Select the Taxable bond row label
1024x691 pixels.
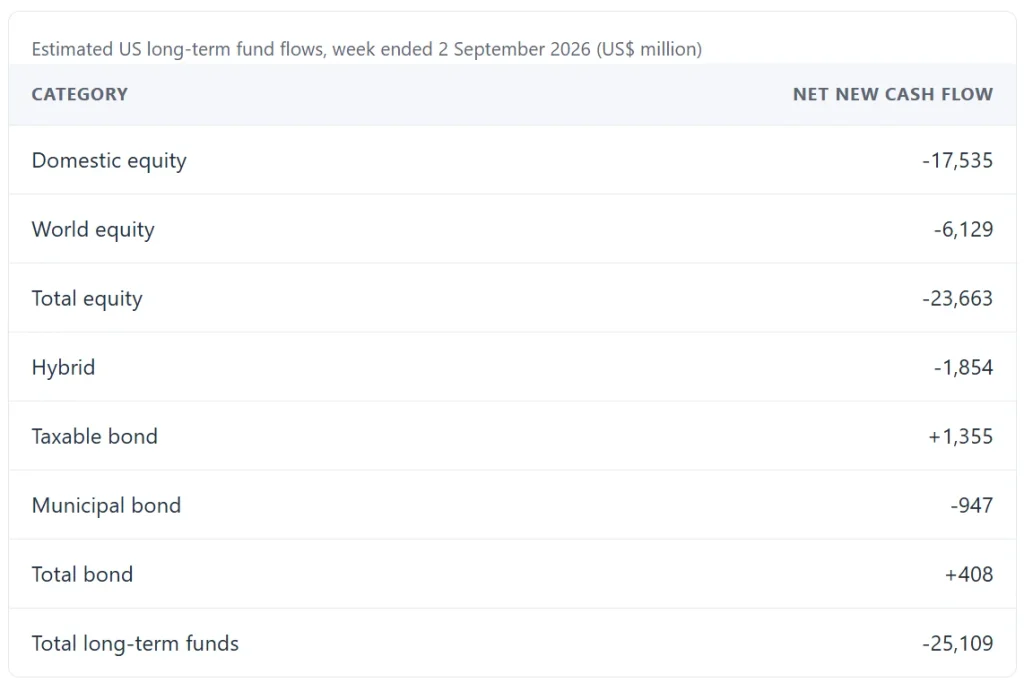95,436
